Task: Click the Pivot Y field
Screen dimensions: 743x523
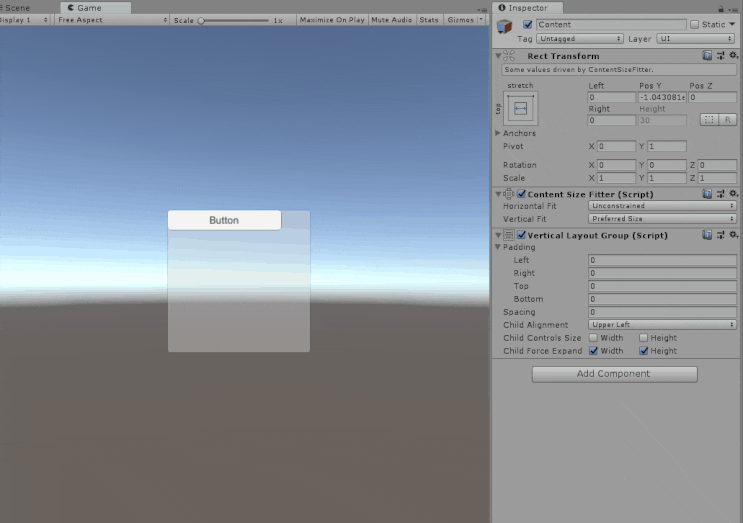Action: pyautogui.click(x=667, y=146)
